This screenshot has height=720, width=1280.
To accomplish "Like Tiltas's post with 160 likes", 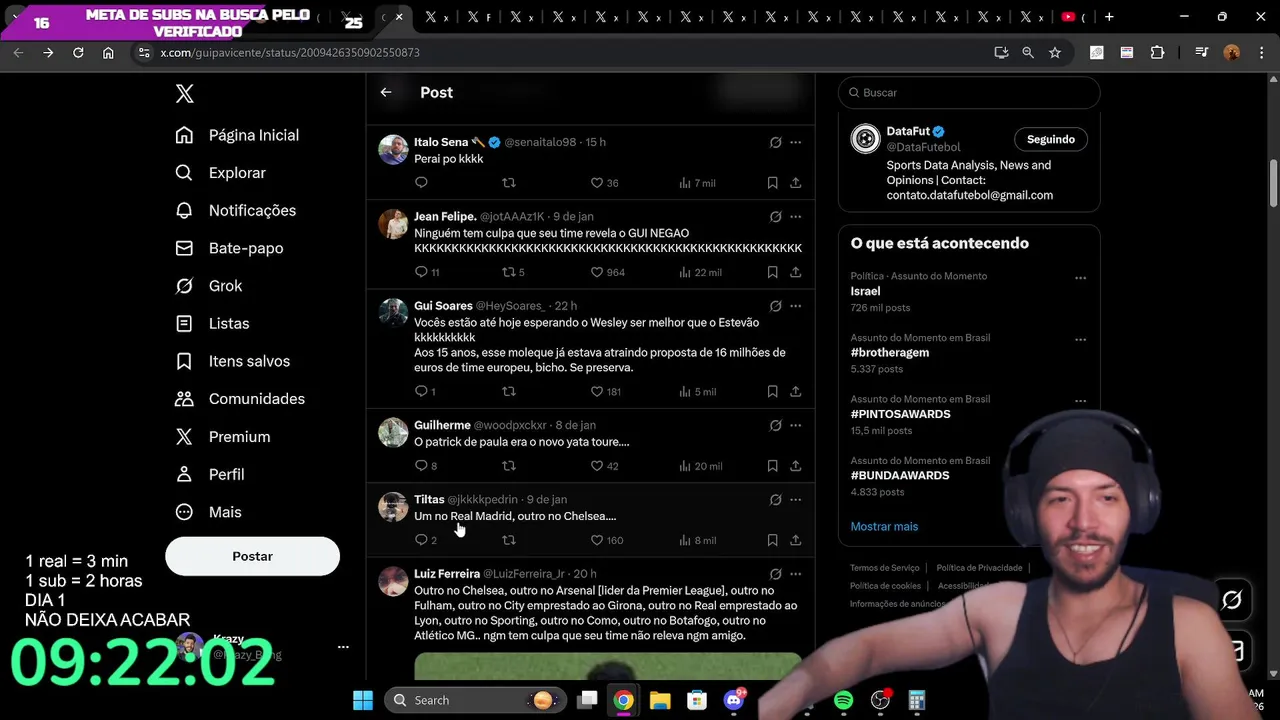I will coord(606,540).
